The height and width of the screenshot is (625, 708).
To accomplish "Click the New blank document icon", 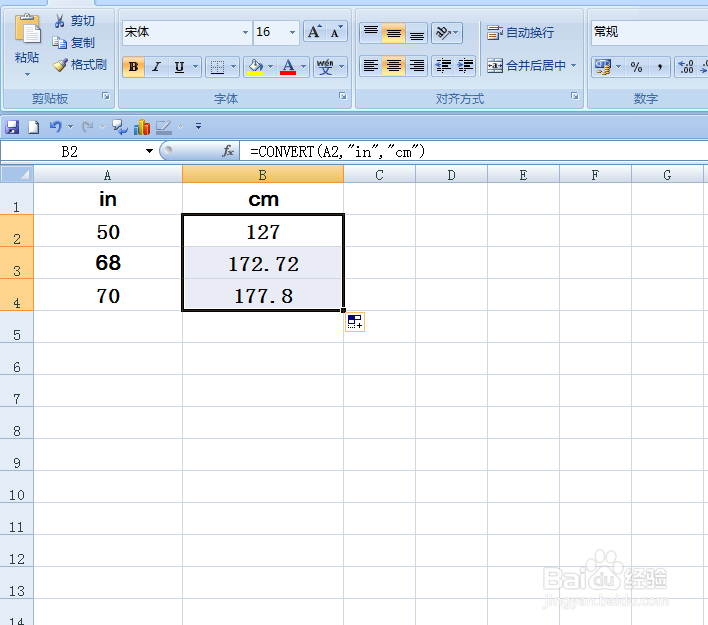I will (34, 127).
